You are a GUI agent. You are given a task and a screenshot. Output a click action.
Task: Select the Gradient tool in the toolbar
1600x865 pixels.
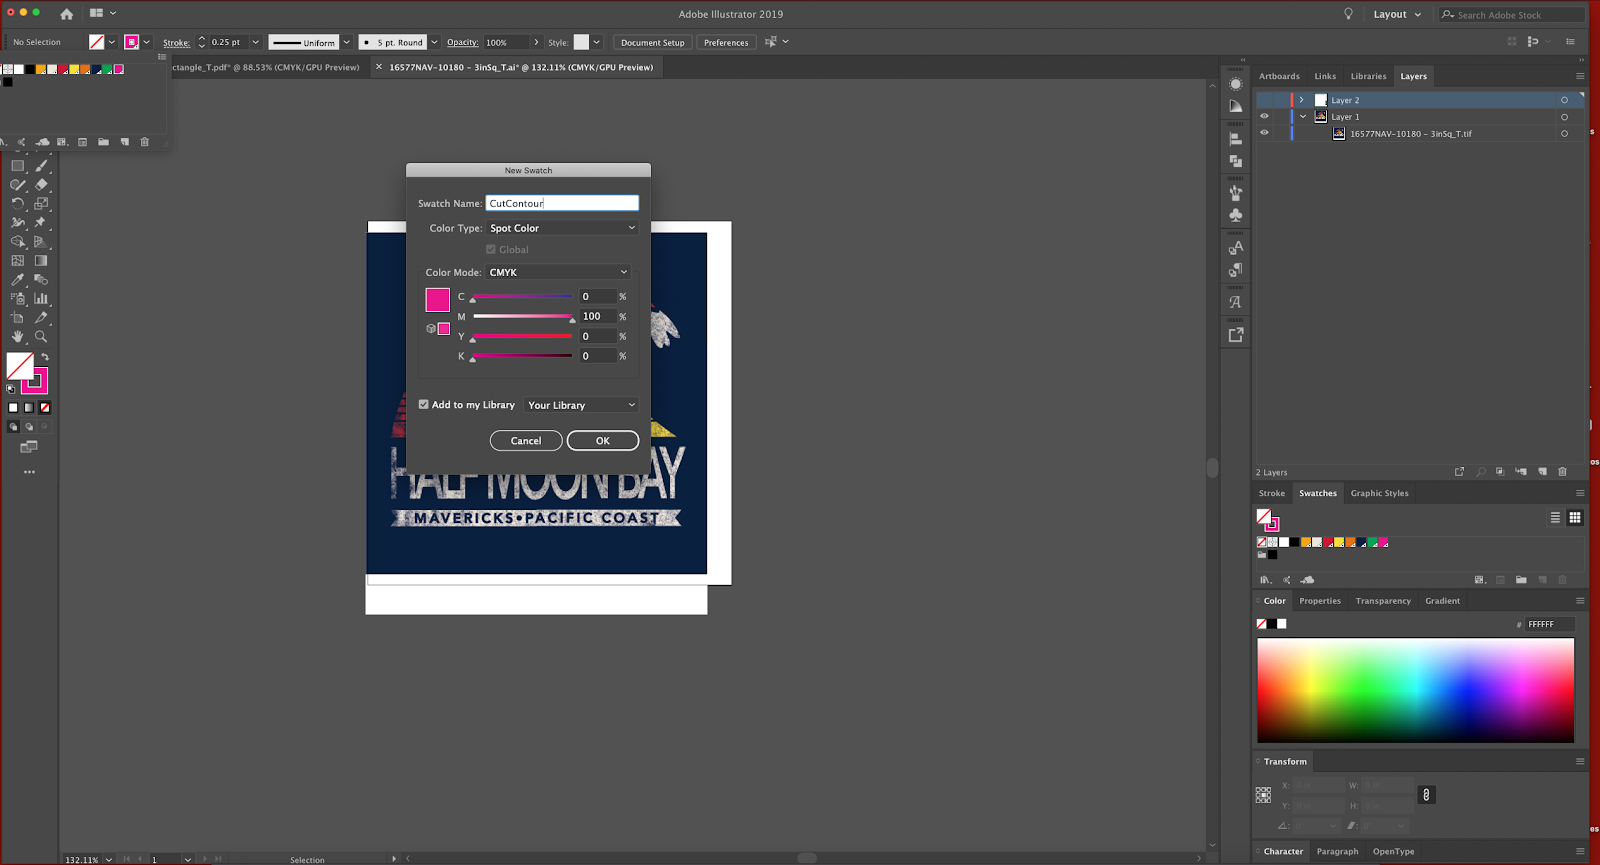point(41,261)
